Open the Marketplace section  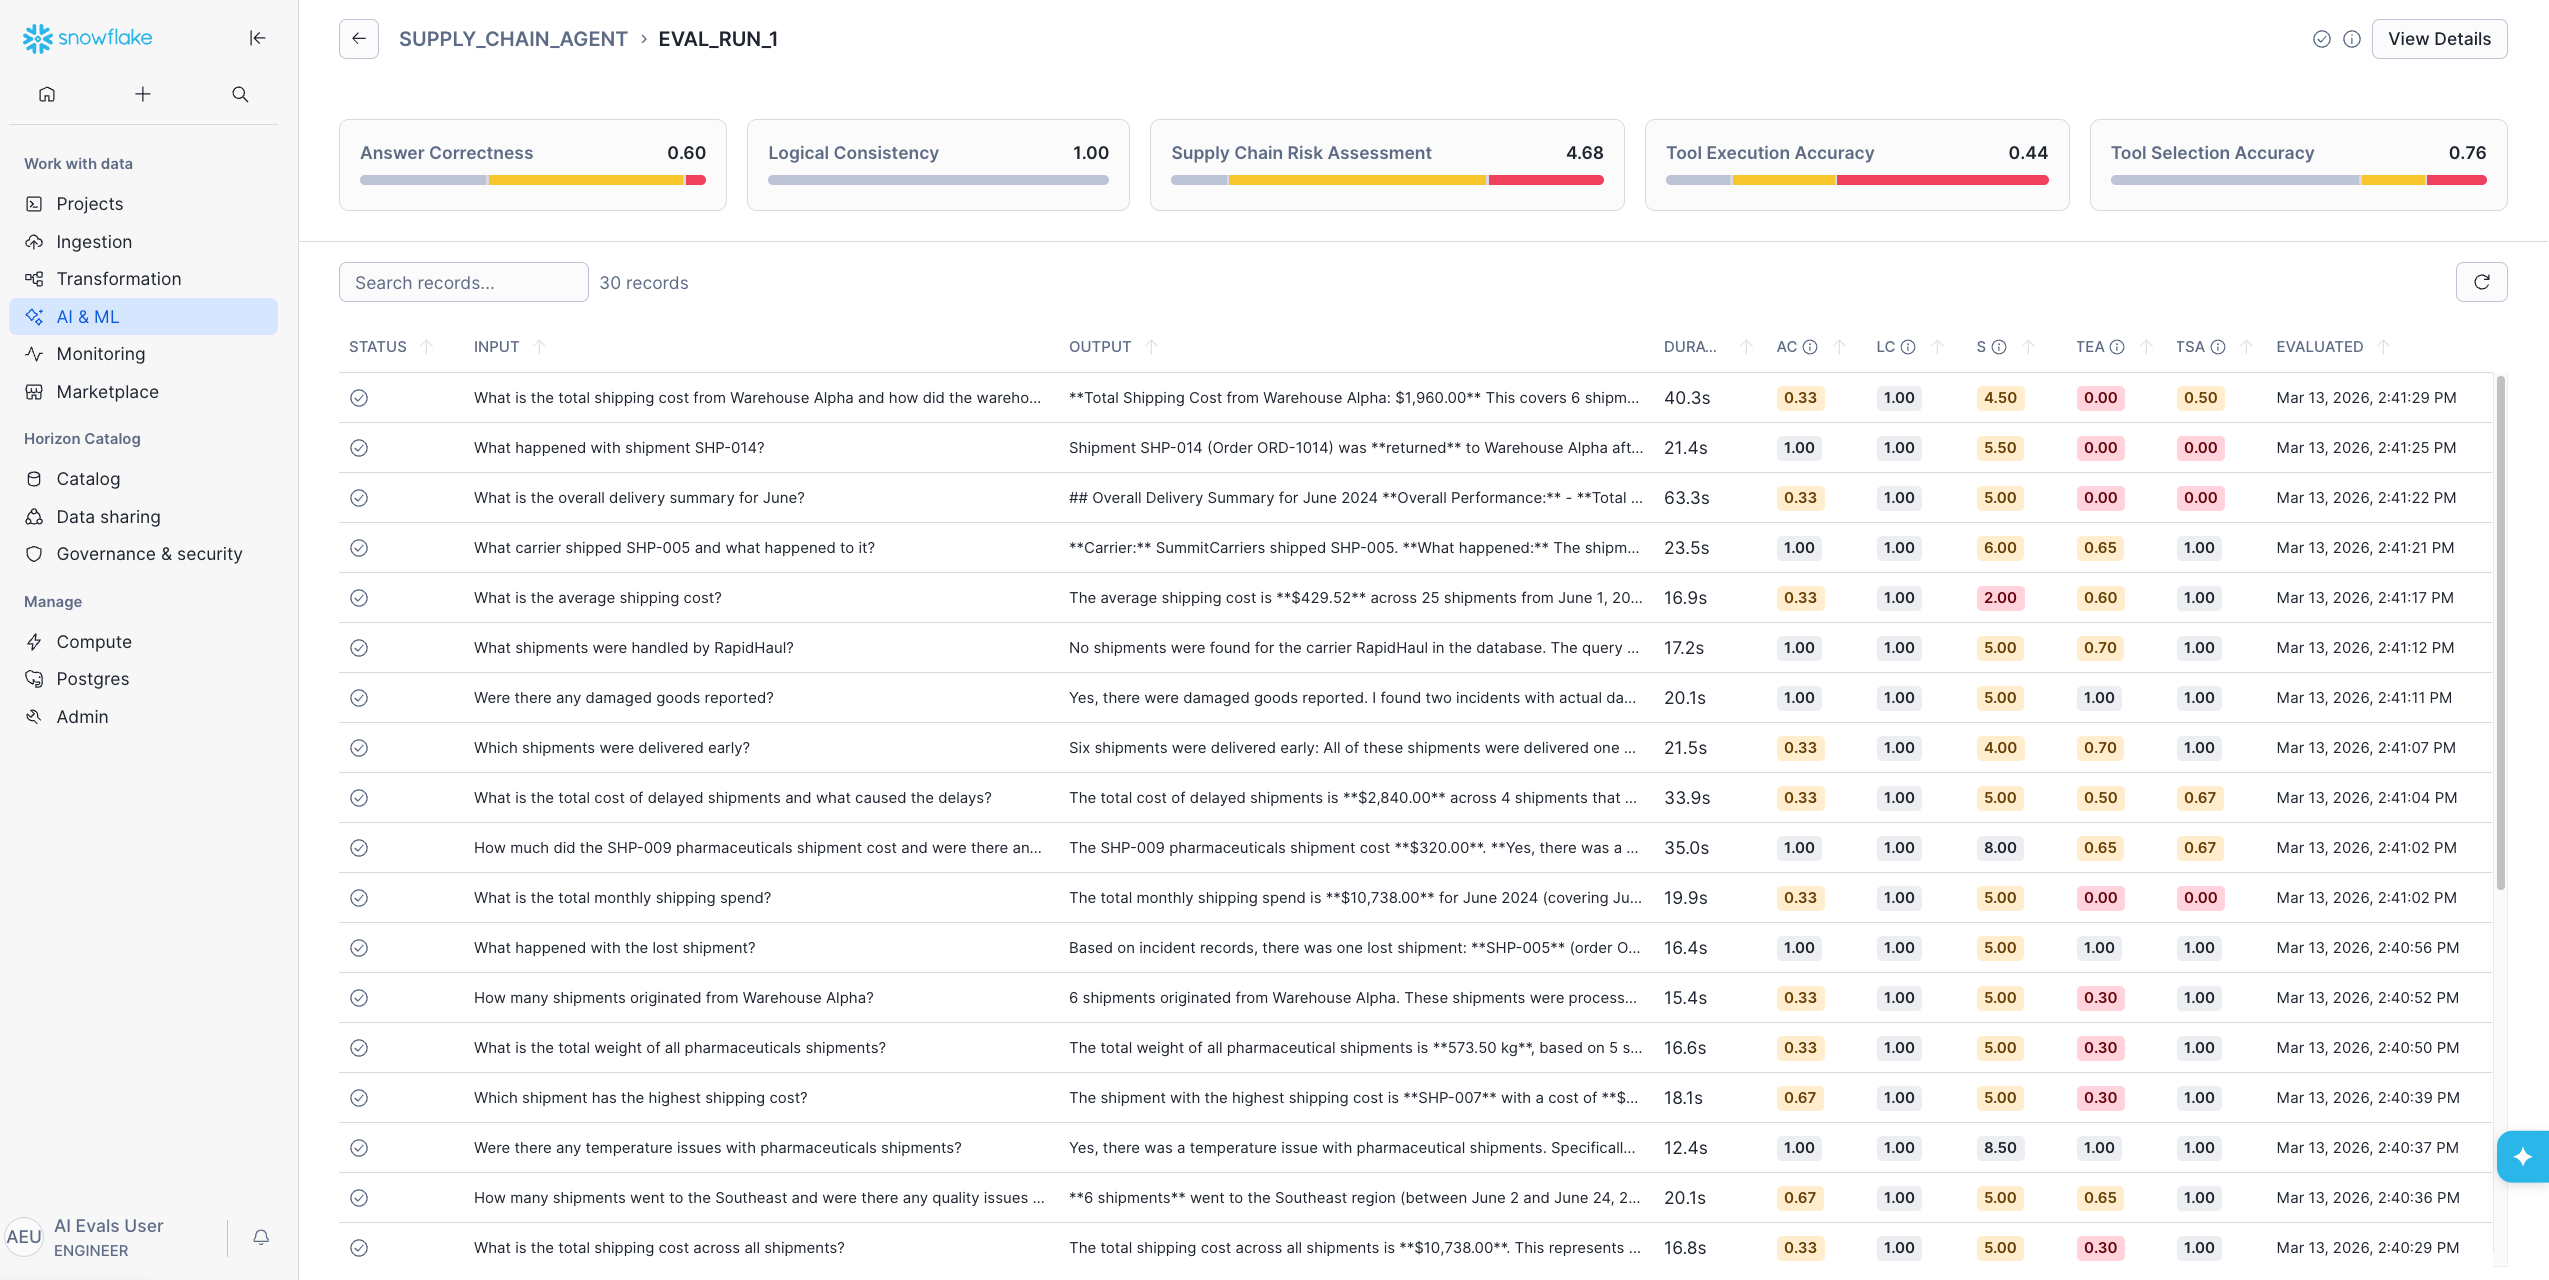click(107, 391)
